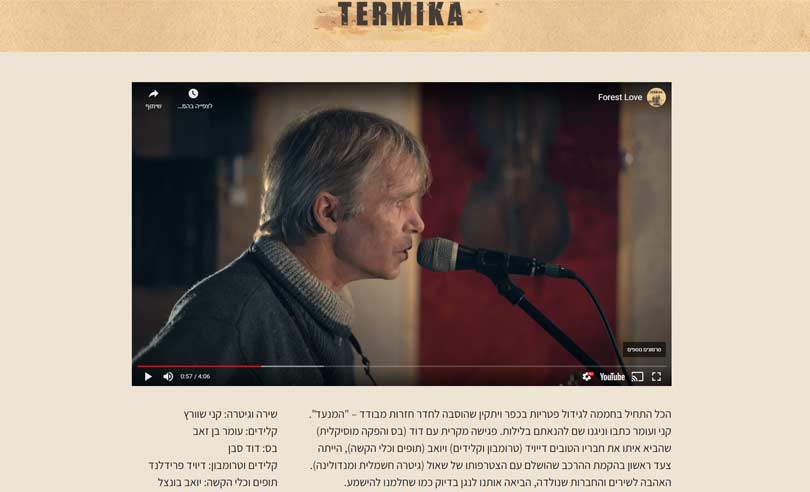
Task: Click the more videos button overlay
Action: (x=644, y=350)
